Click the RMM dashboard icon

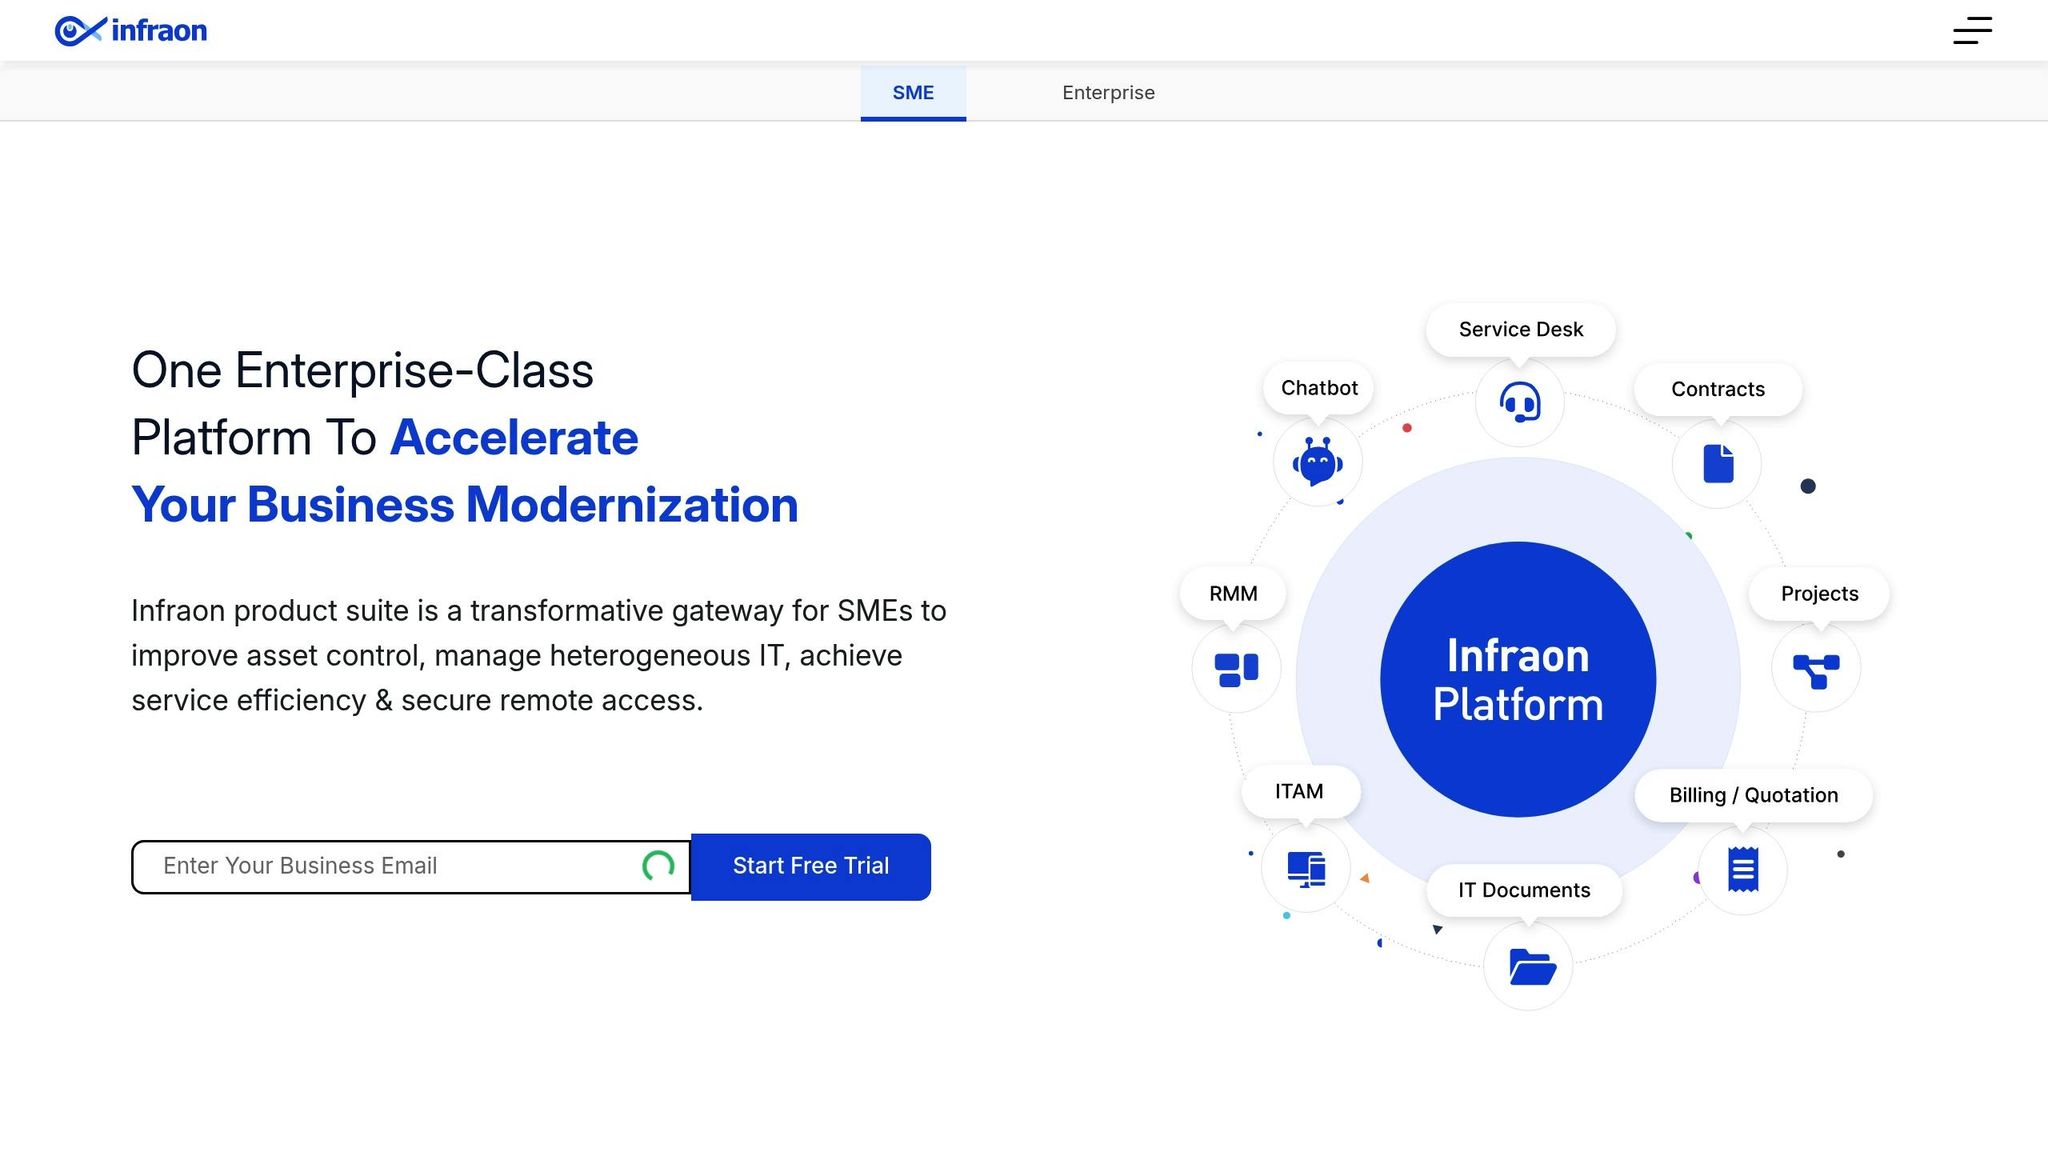pyautogui.click(x=1236, y=669)
